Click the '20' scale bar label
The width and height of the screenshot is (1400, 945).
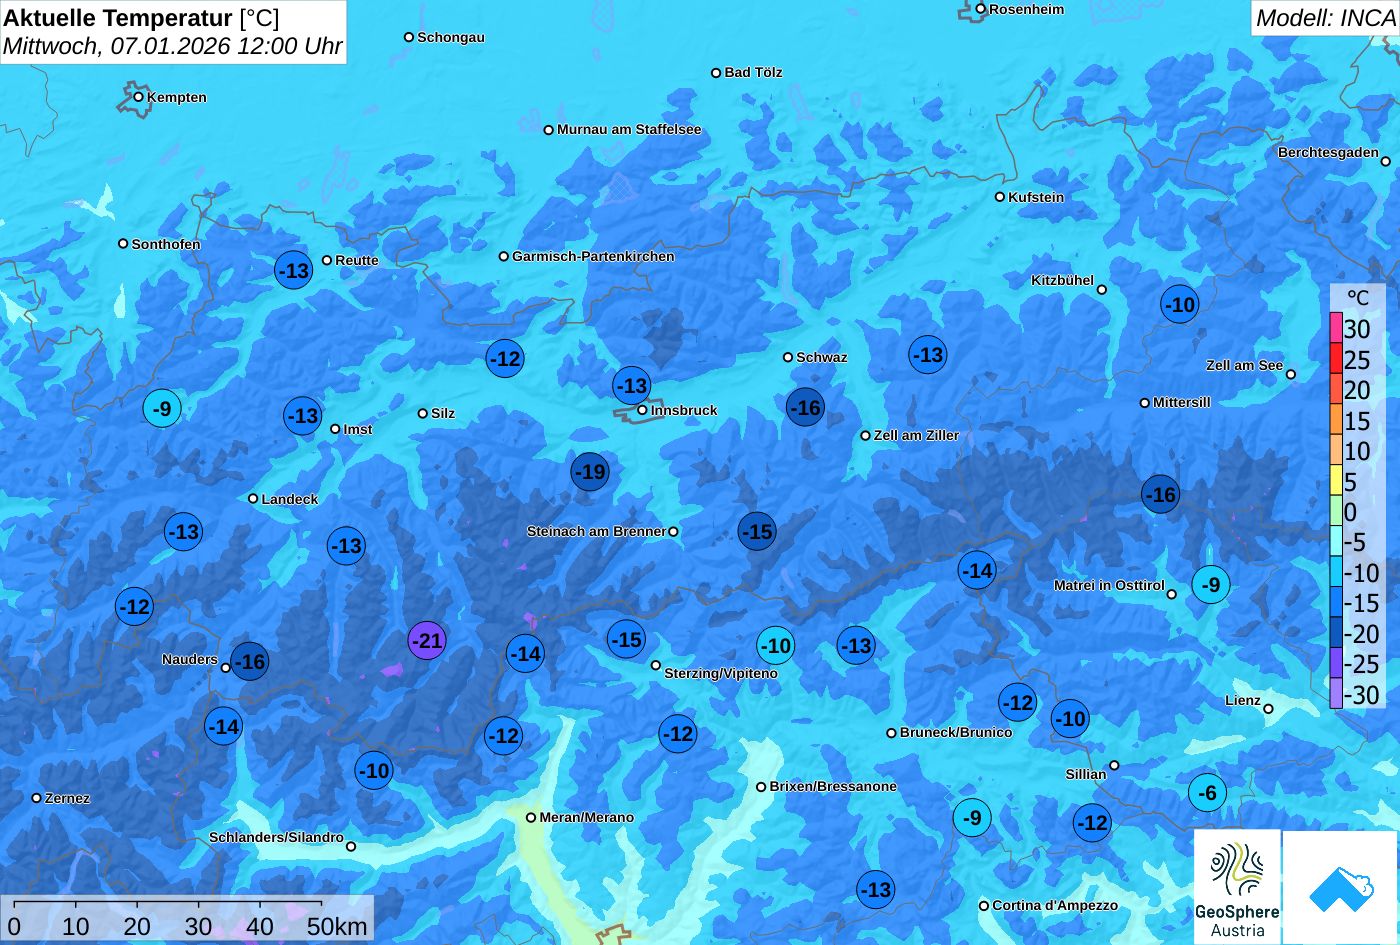[x=137, y=926]
